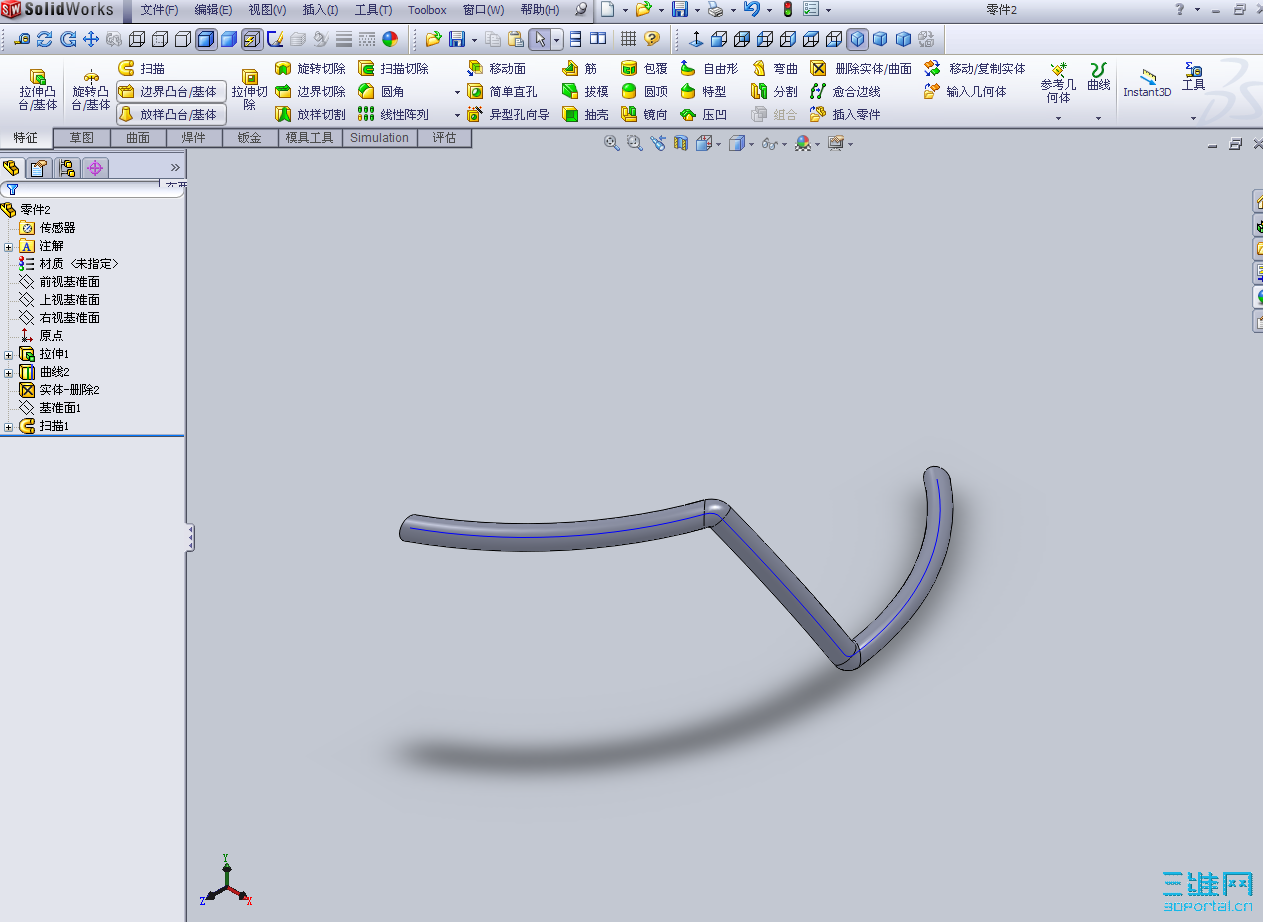Expand the 拉伸1 feature node

tap(9, 354)
